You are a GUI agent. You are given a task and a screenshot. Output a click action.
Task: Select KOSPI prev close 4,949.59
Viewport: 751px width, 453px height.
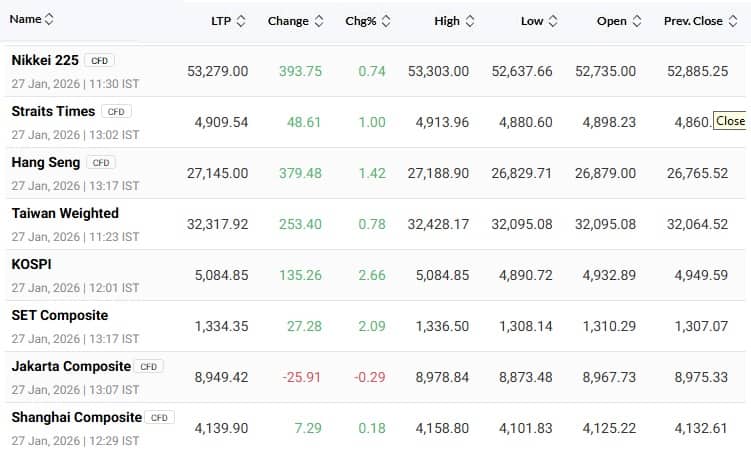click(701, 275)
